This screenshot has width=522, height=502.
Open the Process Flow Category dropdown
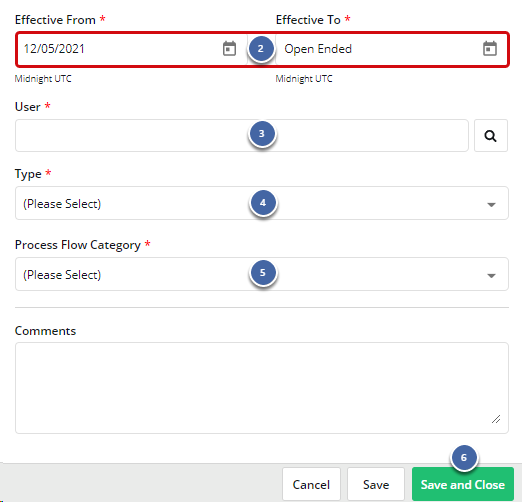(262, 274)
